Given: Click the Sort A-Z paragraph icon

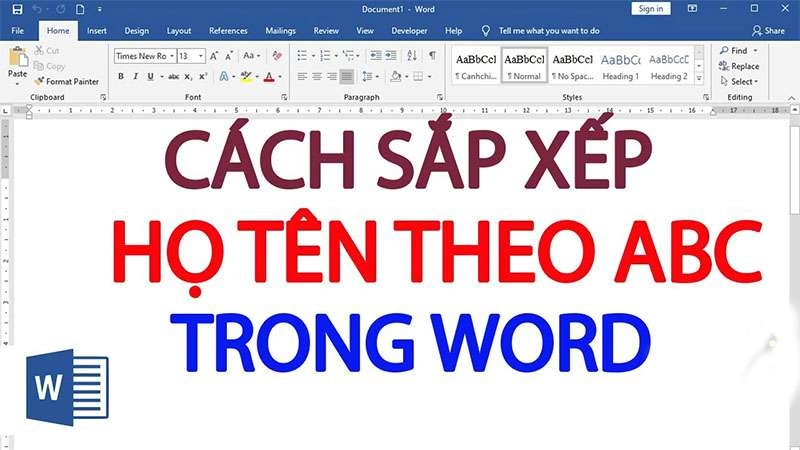Looking at the screenshot, I should point(412,56).
